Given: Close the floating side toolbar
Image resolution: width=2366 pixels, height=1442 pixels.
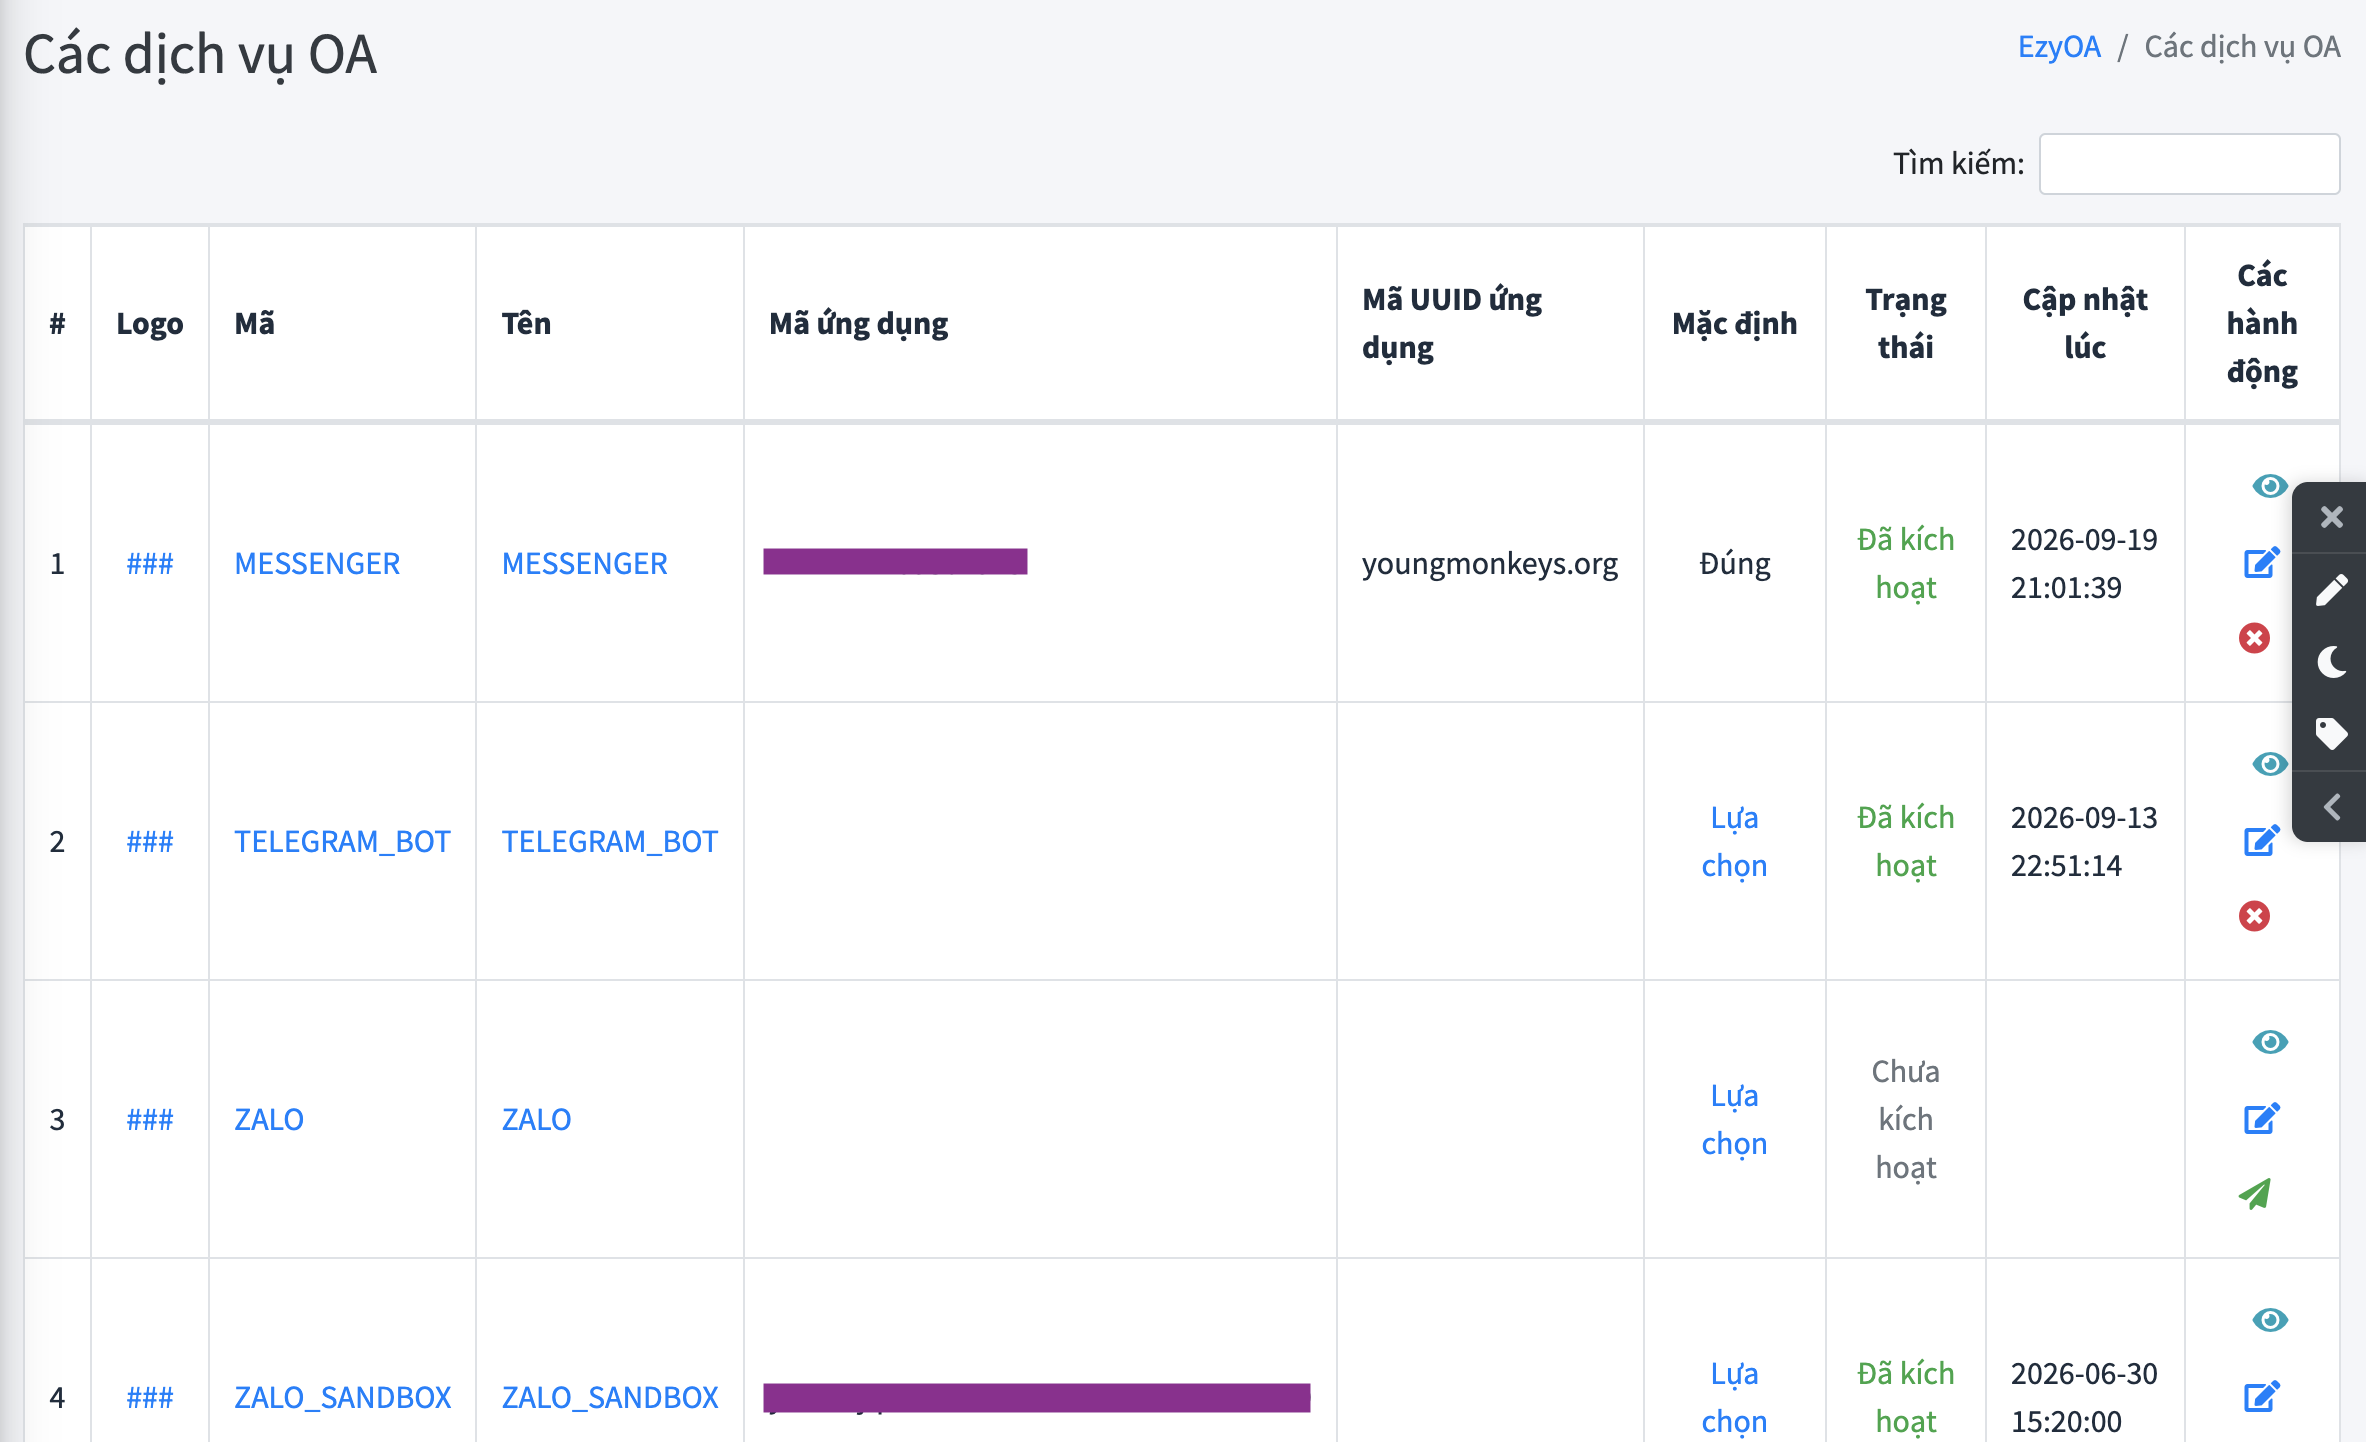Looking at the screenshot, I should (x=2331, y=517).
